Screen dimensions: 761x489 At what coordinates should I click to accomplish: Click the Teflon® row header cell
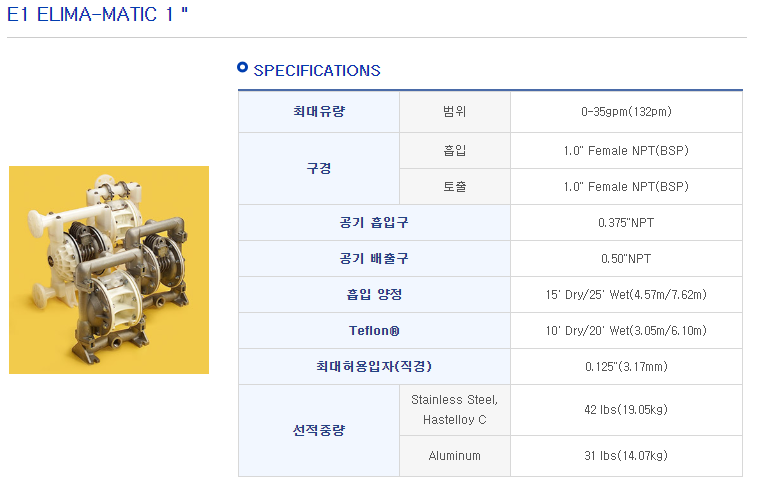[x=374, y=330]
